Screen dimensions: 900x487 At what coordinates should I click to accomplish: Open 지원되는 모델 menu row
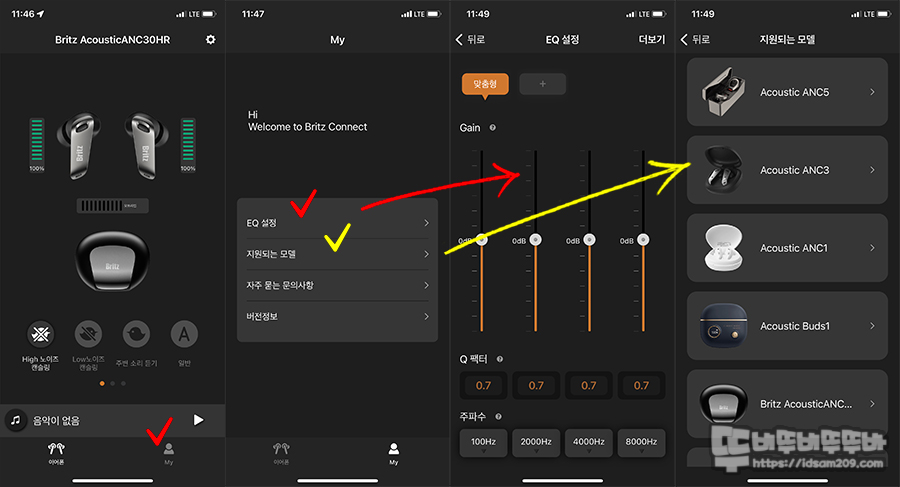coord(338,254)
